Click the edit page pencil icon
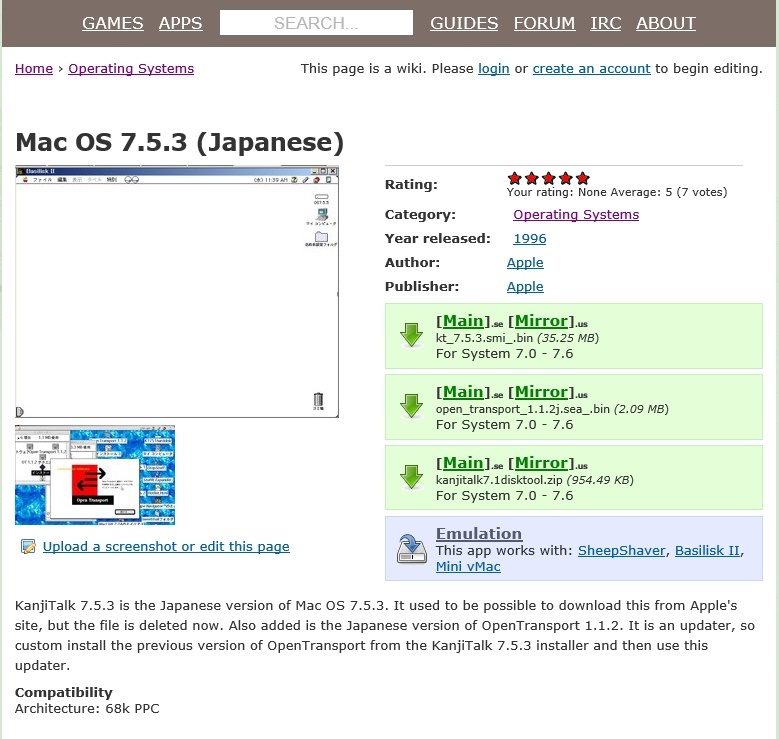Screen dimensions: 779x739 28,546
